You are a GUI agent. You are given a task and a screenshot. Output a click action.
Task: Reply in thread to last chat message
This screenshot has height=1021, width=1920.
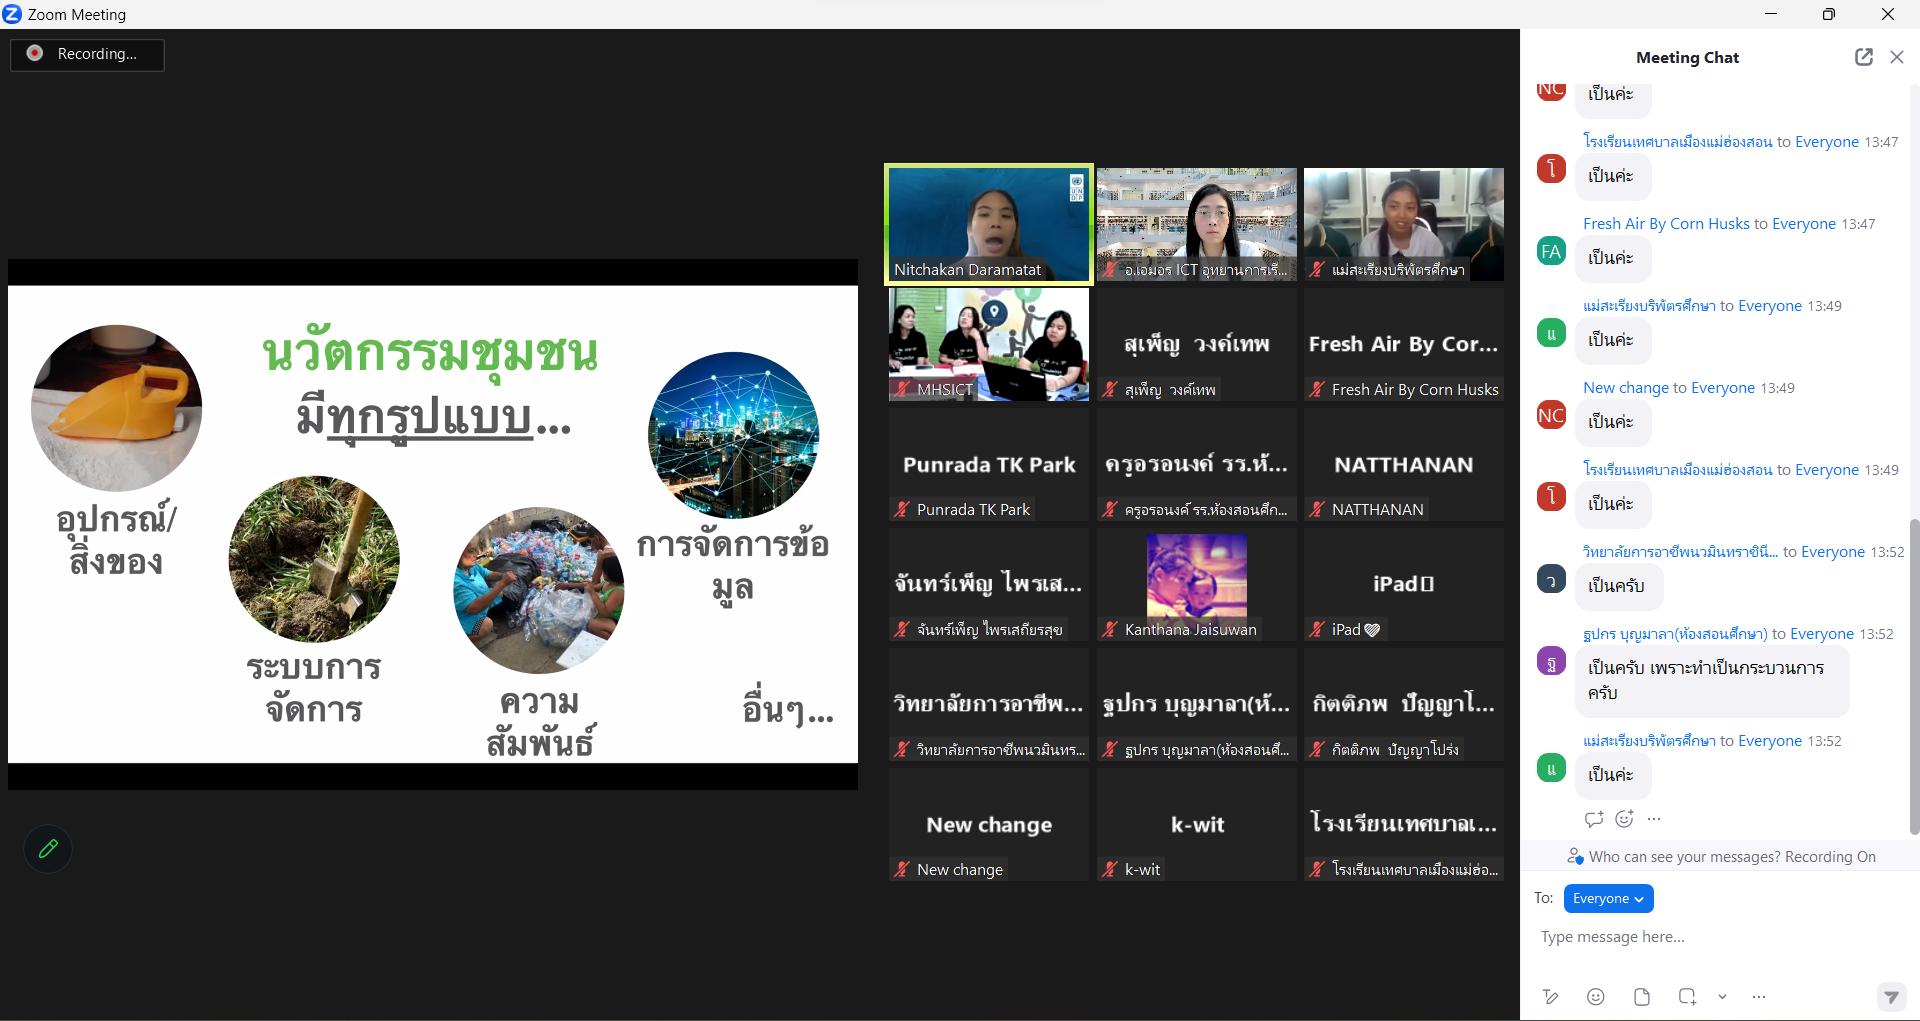[1593, 818]
